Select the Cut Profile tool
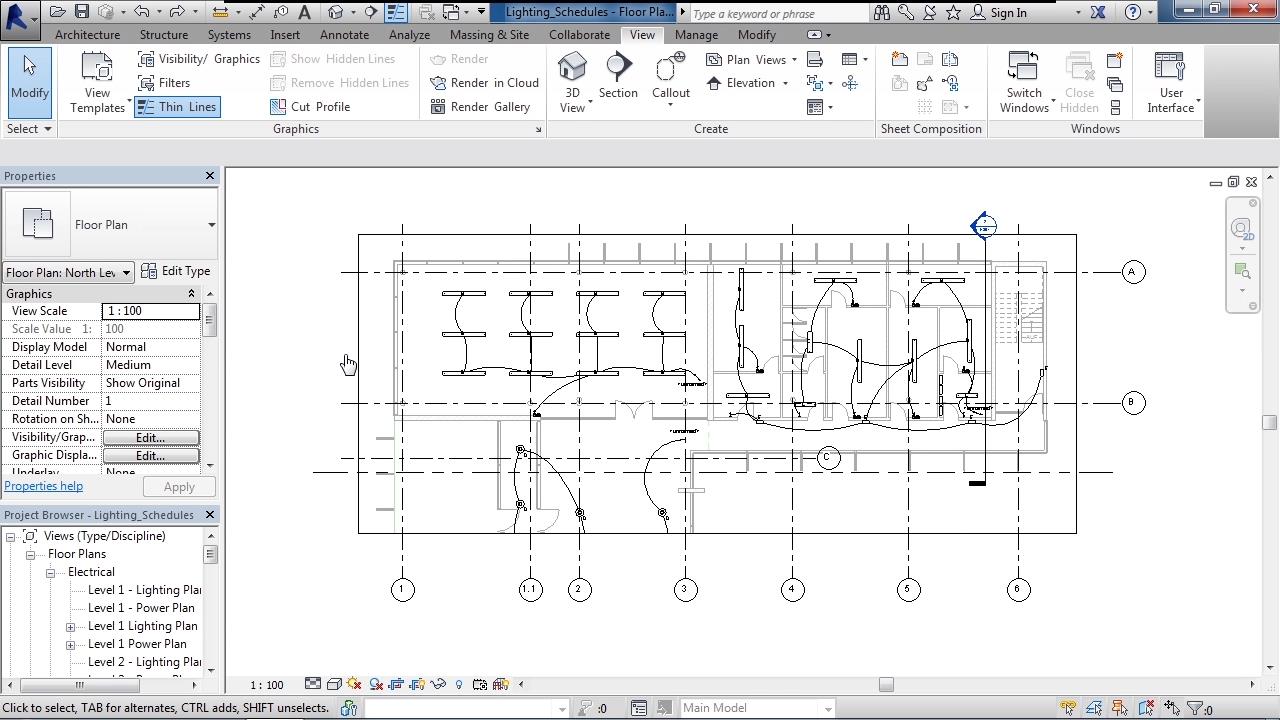This screenshot has width=1280, height=720. coord(310,107)
